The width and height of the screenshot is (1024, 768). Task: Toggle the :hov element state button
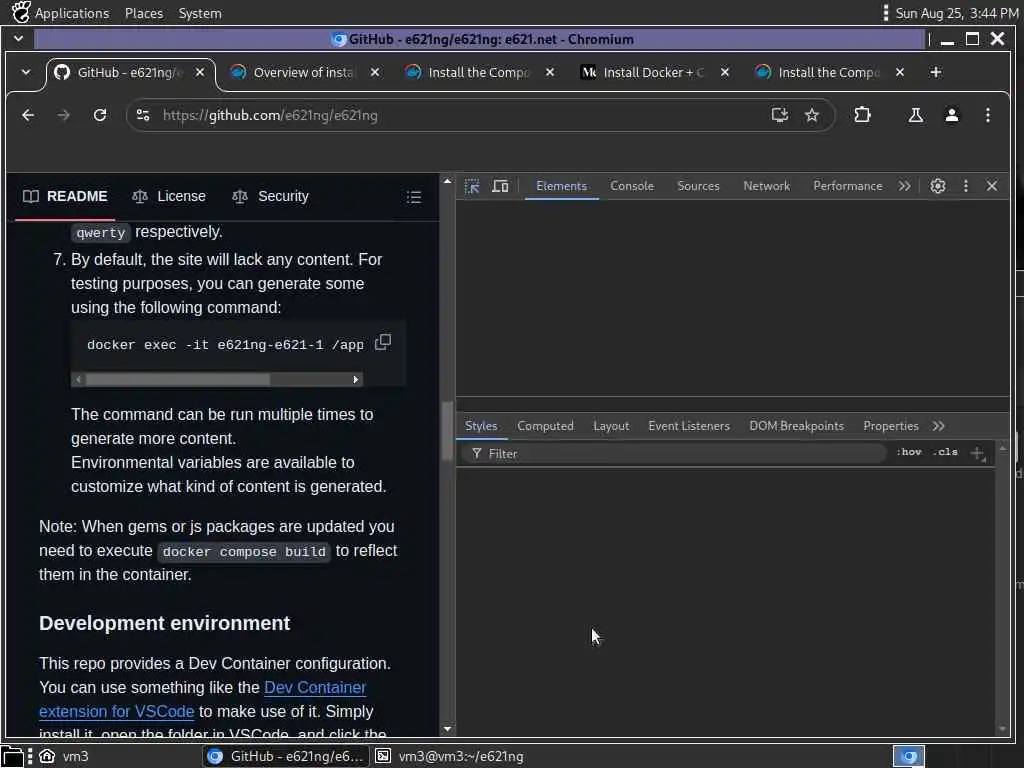point(908,452)
